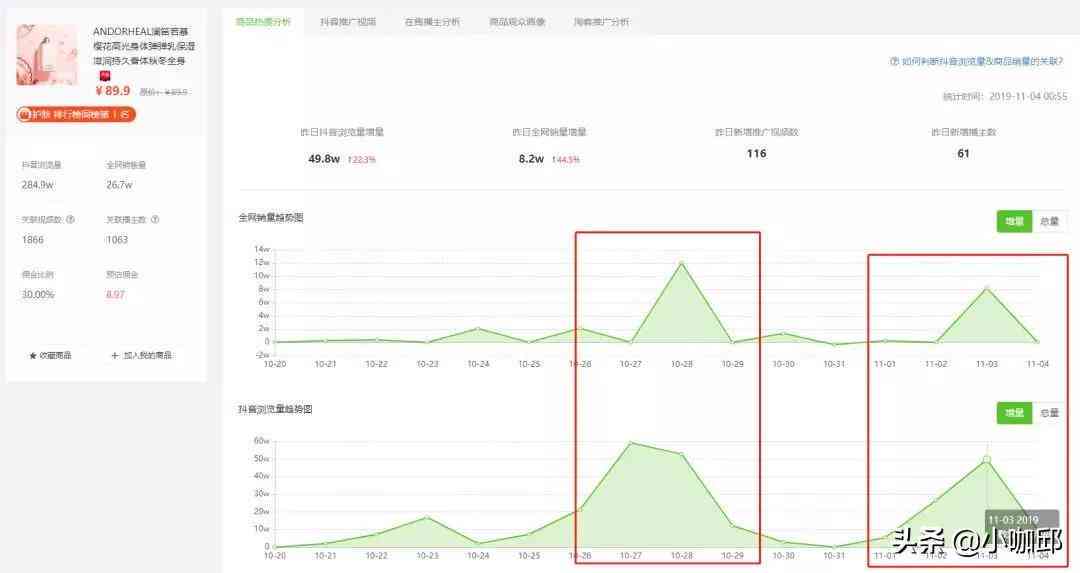Viewport: 1080px width, 573px height.
Task: Switch to the 抖音推广视频 tab
Action: click(x=348, y=22)
